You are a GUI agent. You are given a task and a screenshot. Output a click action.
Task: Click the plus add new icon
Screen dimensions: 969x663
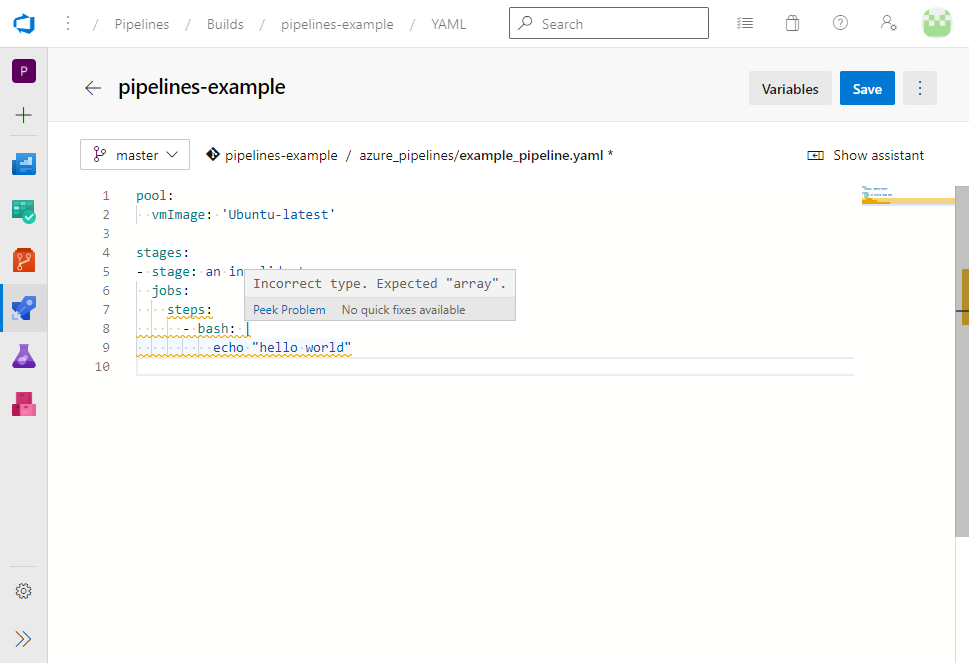point(23,115)
